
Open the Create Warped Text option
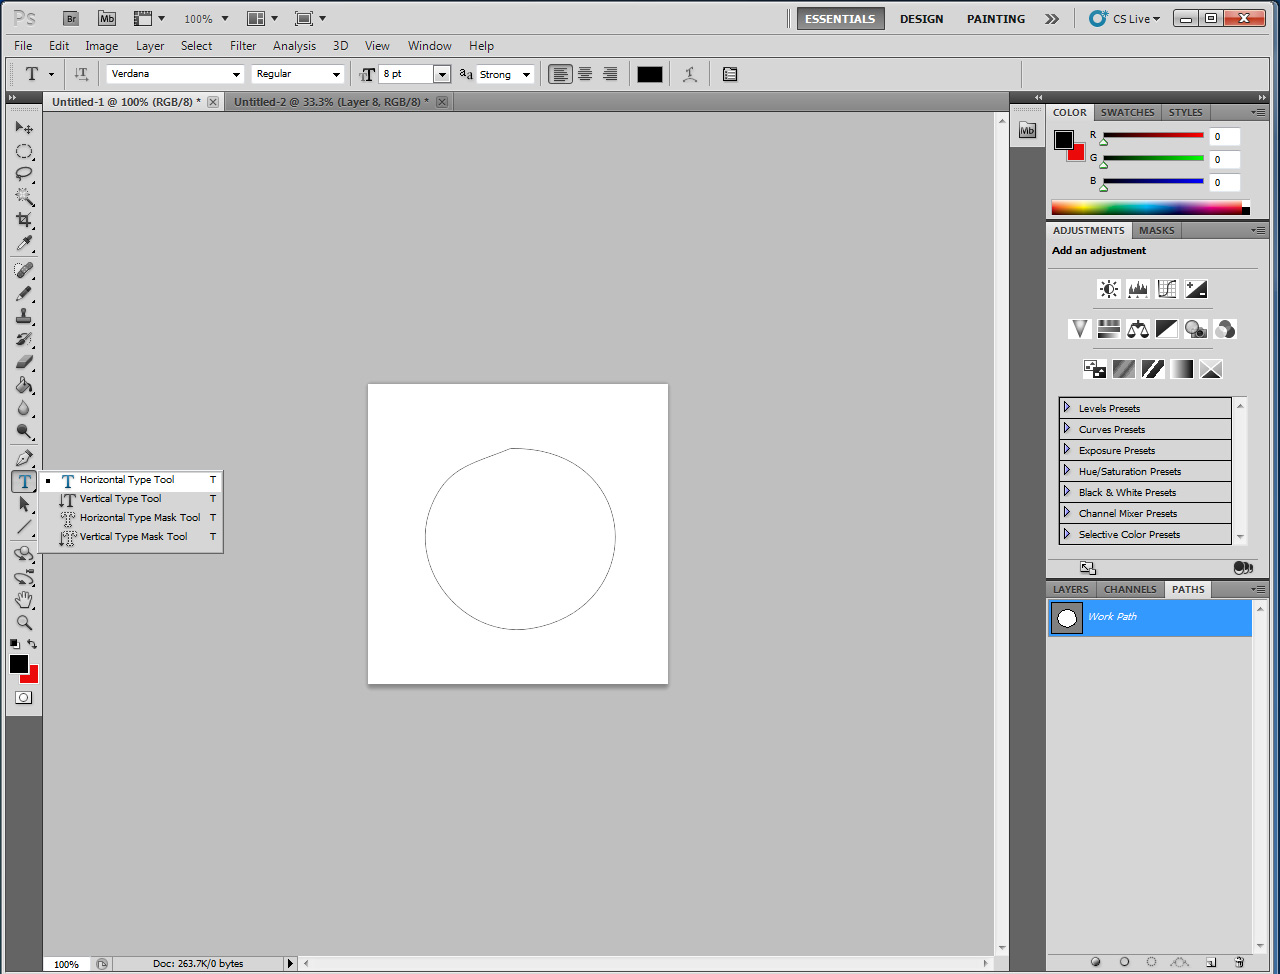[x=690, y=74]
